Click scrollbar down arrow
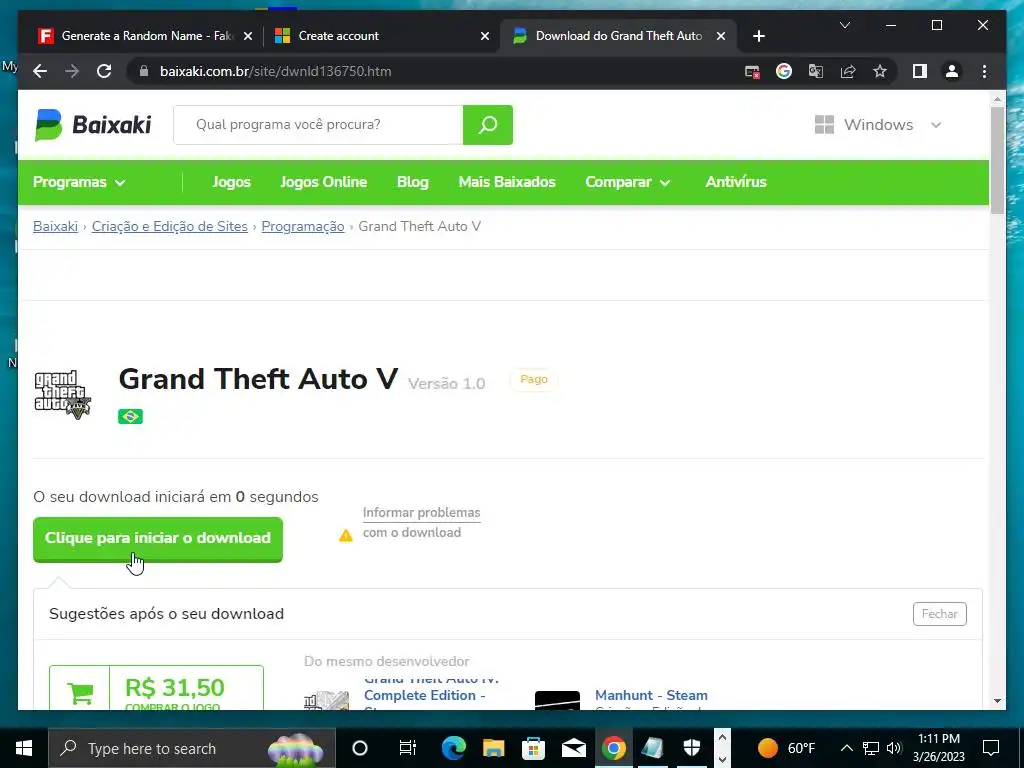This screenshot has width=1024, height=768. 997,701
